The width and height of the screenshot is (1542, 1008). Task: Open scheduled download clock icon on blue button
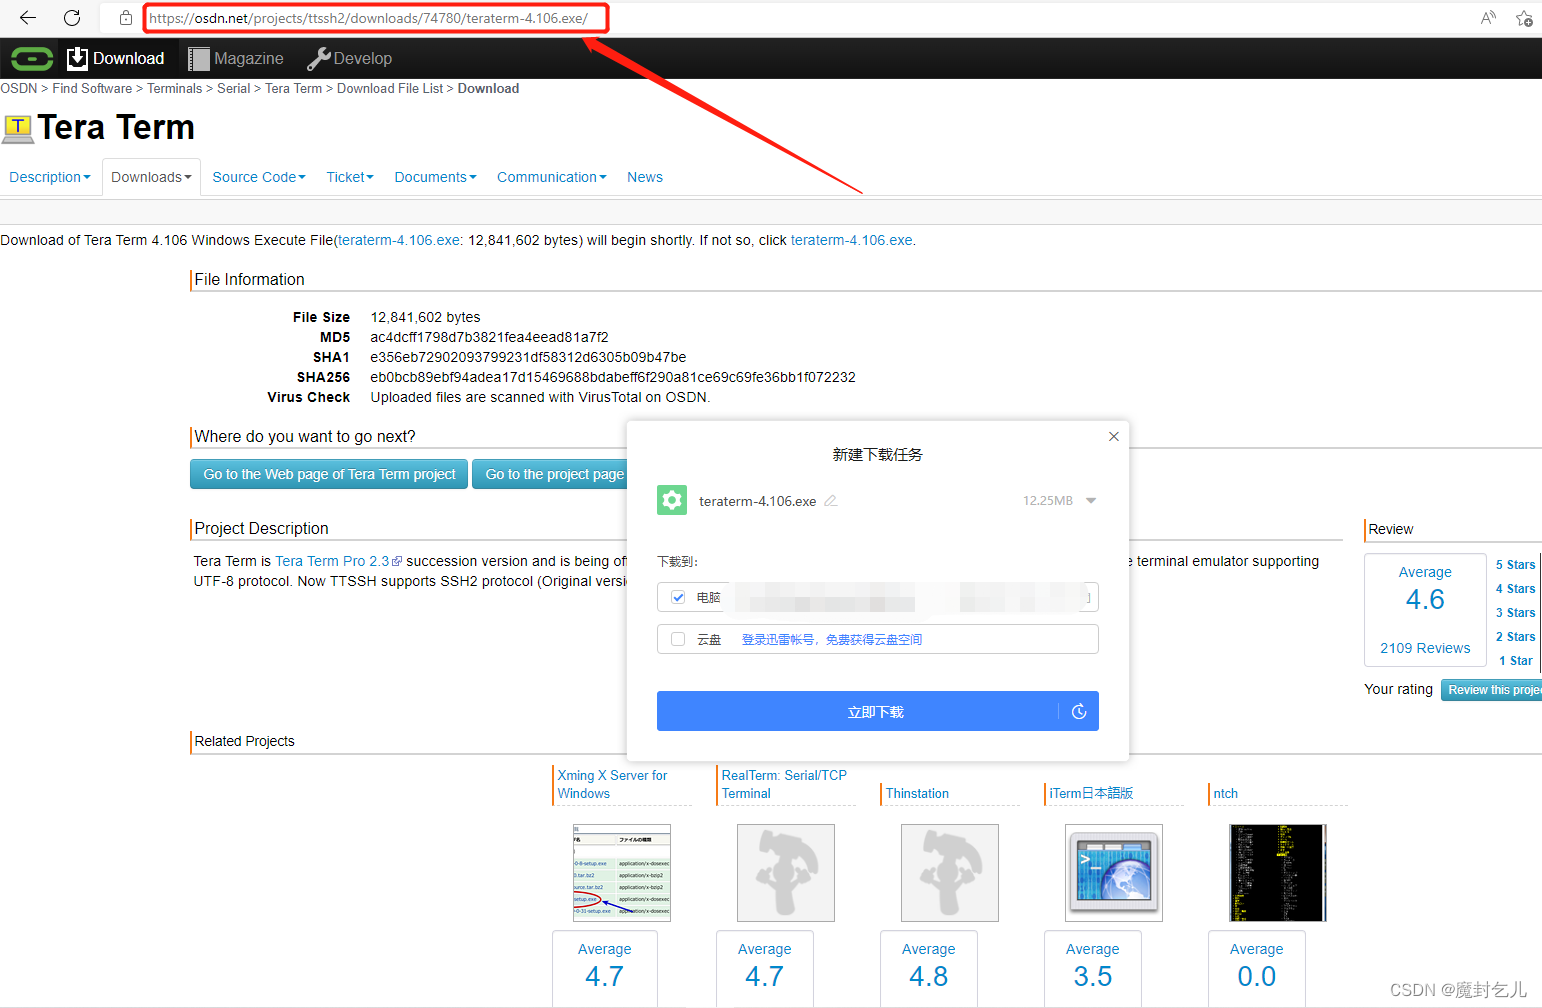(x=1079, y=712)
